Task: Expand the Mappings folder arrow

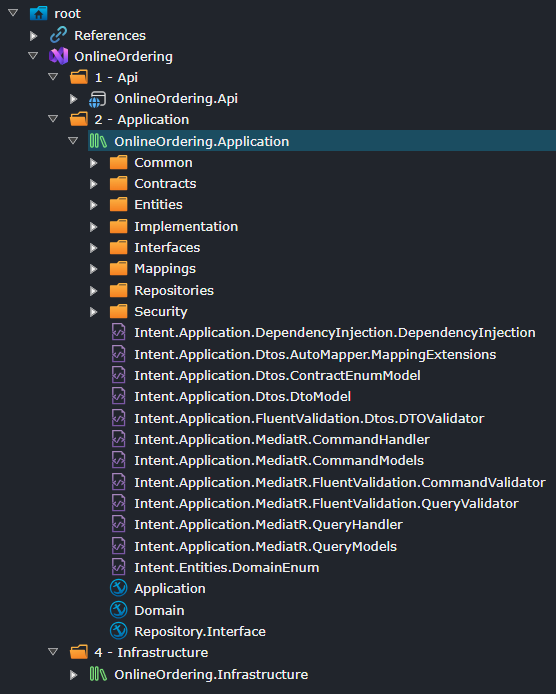Action: pyautogui.click(x=93, y=269)
